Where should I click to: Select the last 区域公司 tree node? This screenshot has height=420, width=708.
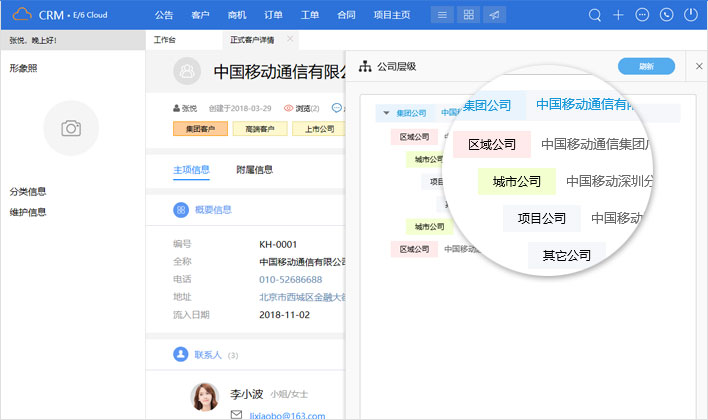click(x=414, y=249)
